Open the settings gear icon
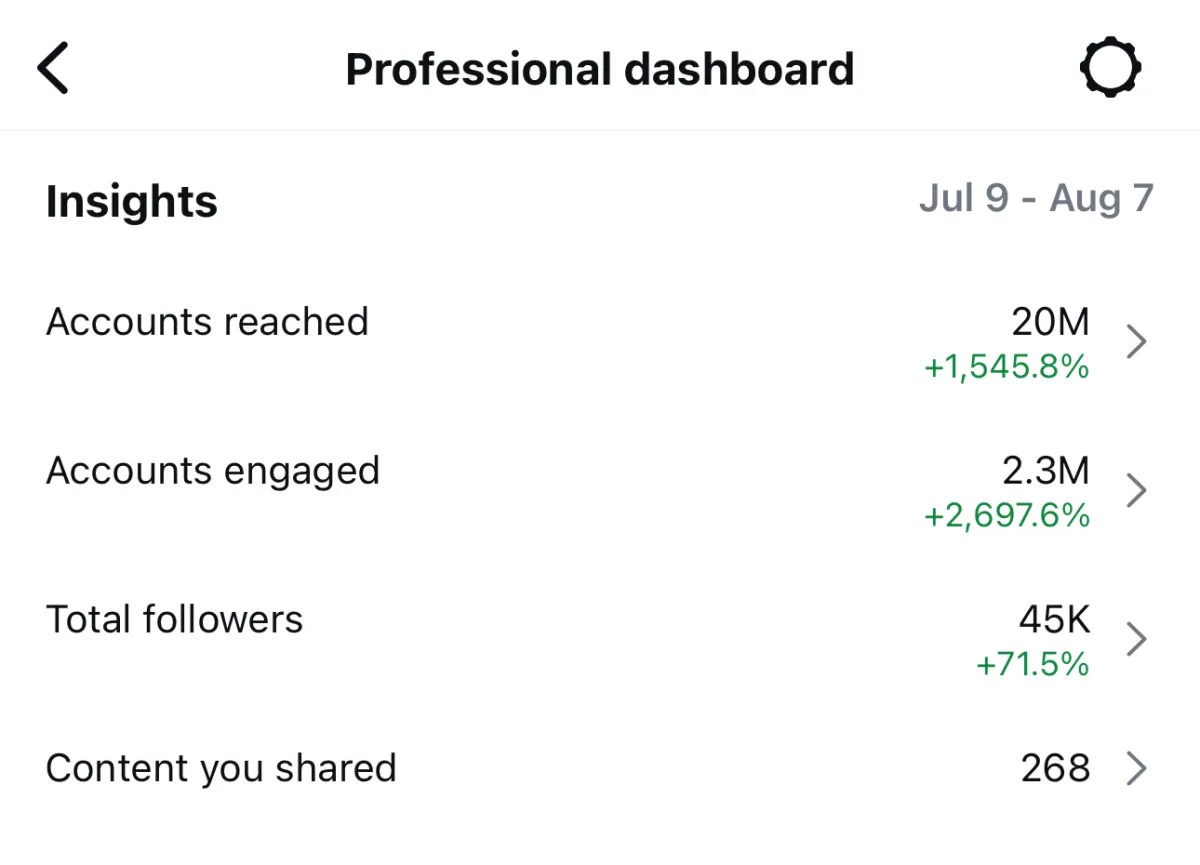Image resolution: width=1200 pixels, height=865 pixels. click(1110, 68)
